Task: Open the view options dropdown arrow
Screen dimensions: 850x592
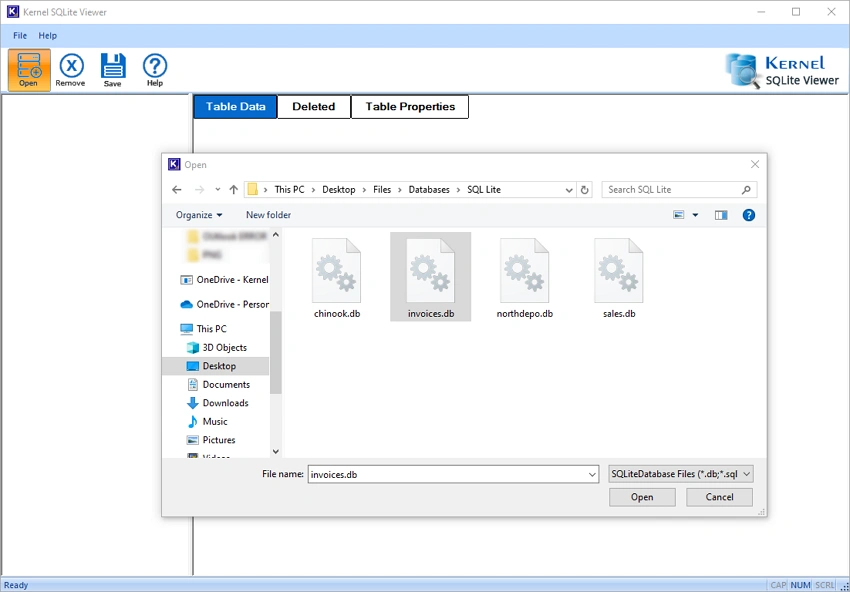Action: (x=696, y=215)
